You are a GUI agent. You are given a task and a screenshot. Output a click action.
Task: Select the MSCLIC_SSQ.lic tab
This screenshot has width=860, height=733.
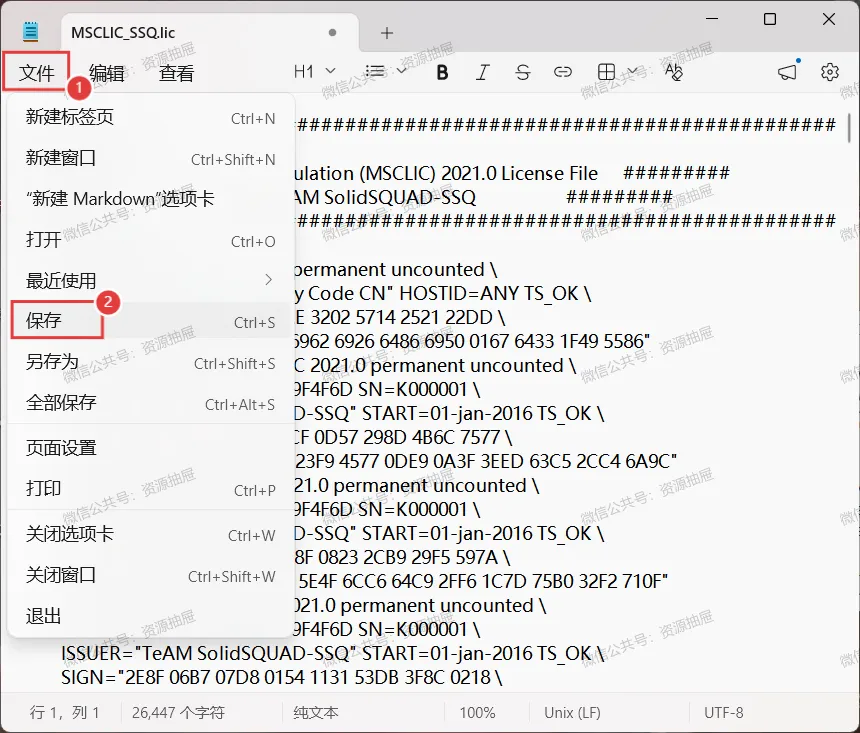click(x=210, y=33)
